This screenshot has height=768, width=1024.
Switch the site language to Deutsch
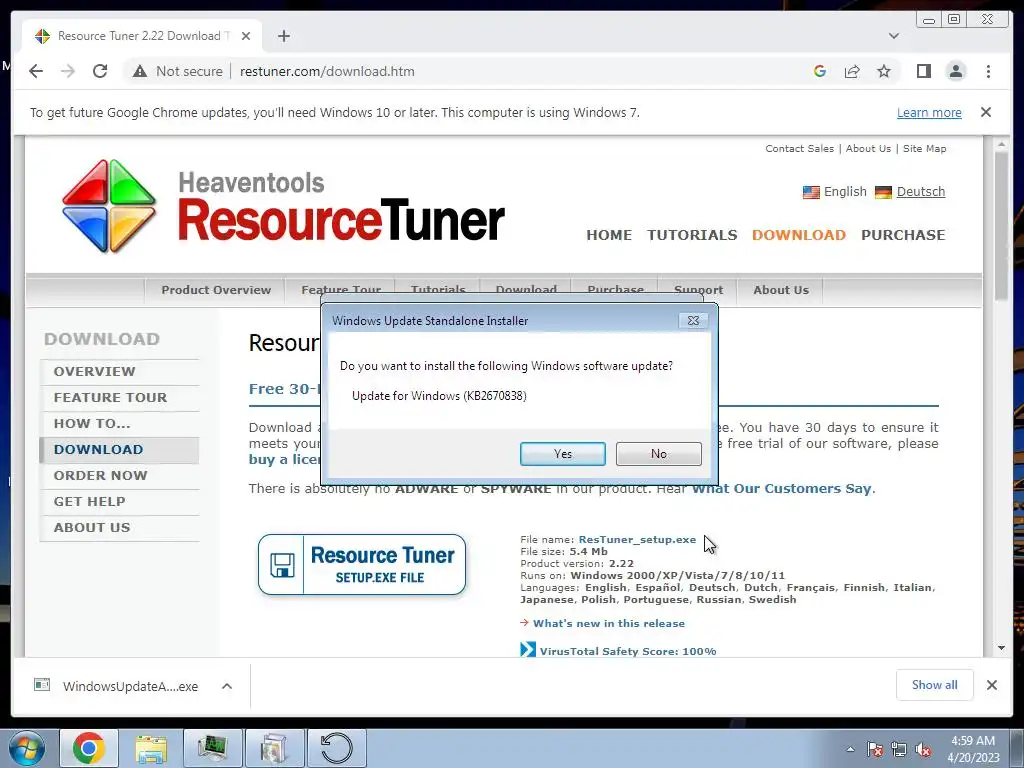point(920,191)
